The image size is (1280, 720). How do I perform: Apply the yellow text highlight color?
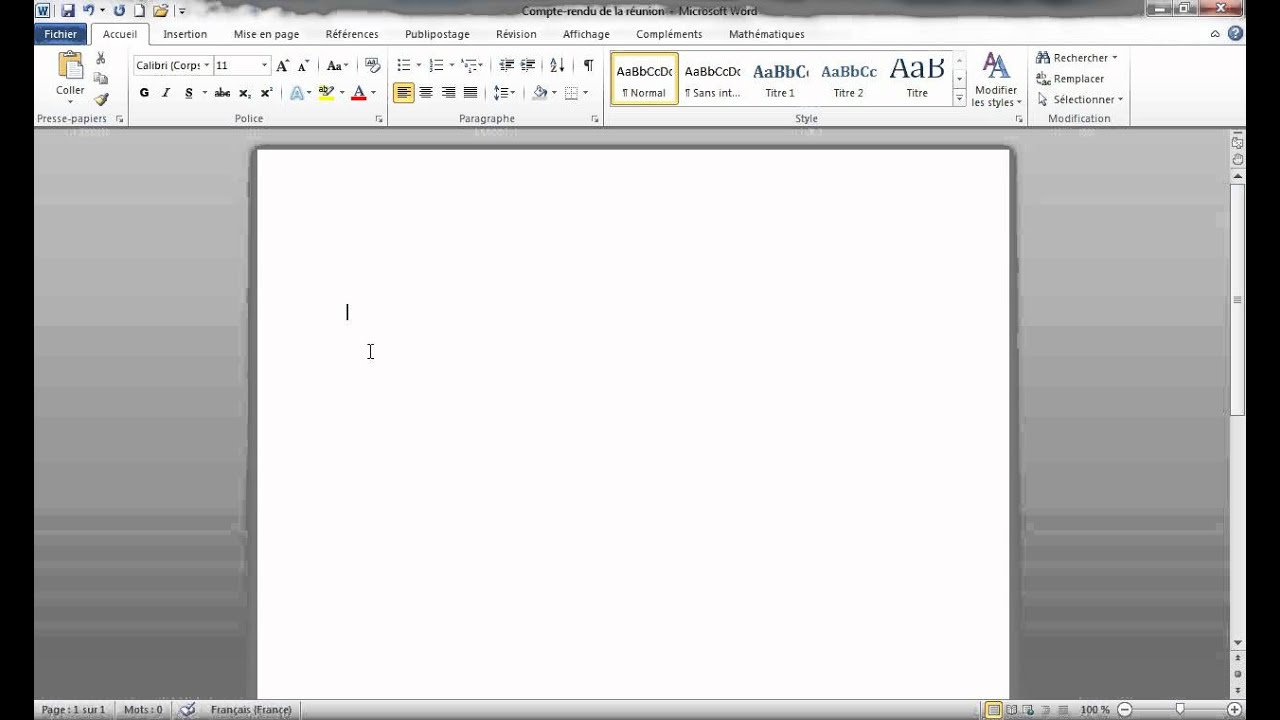point(325,92)
